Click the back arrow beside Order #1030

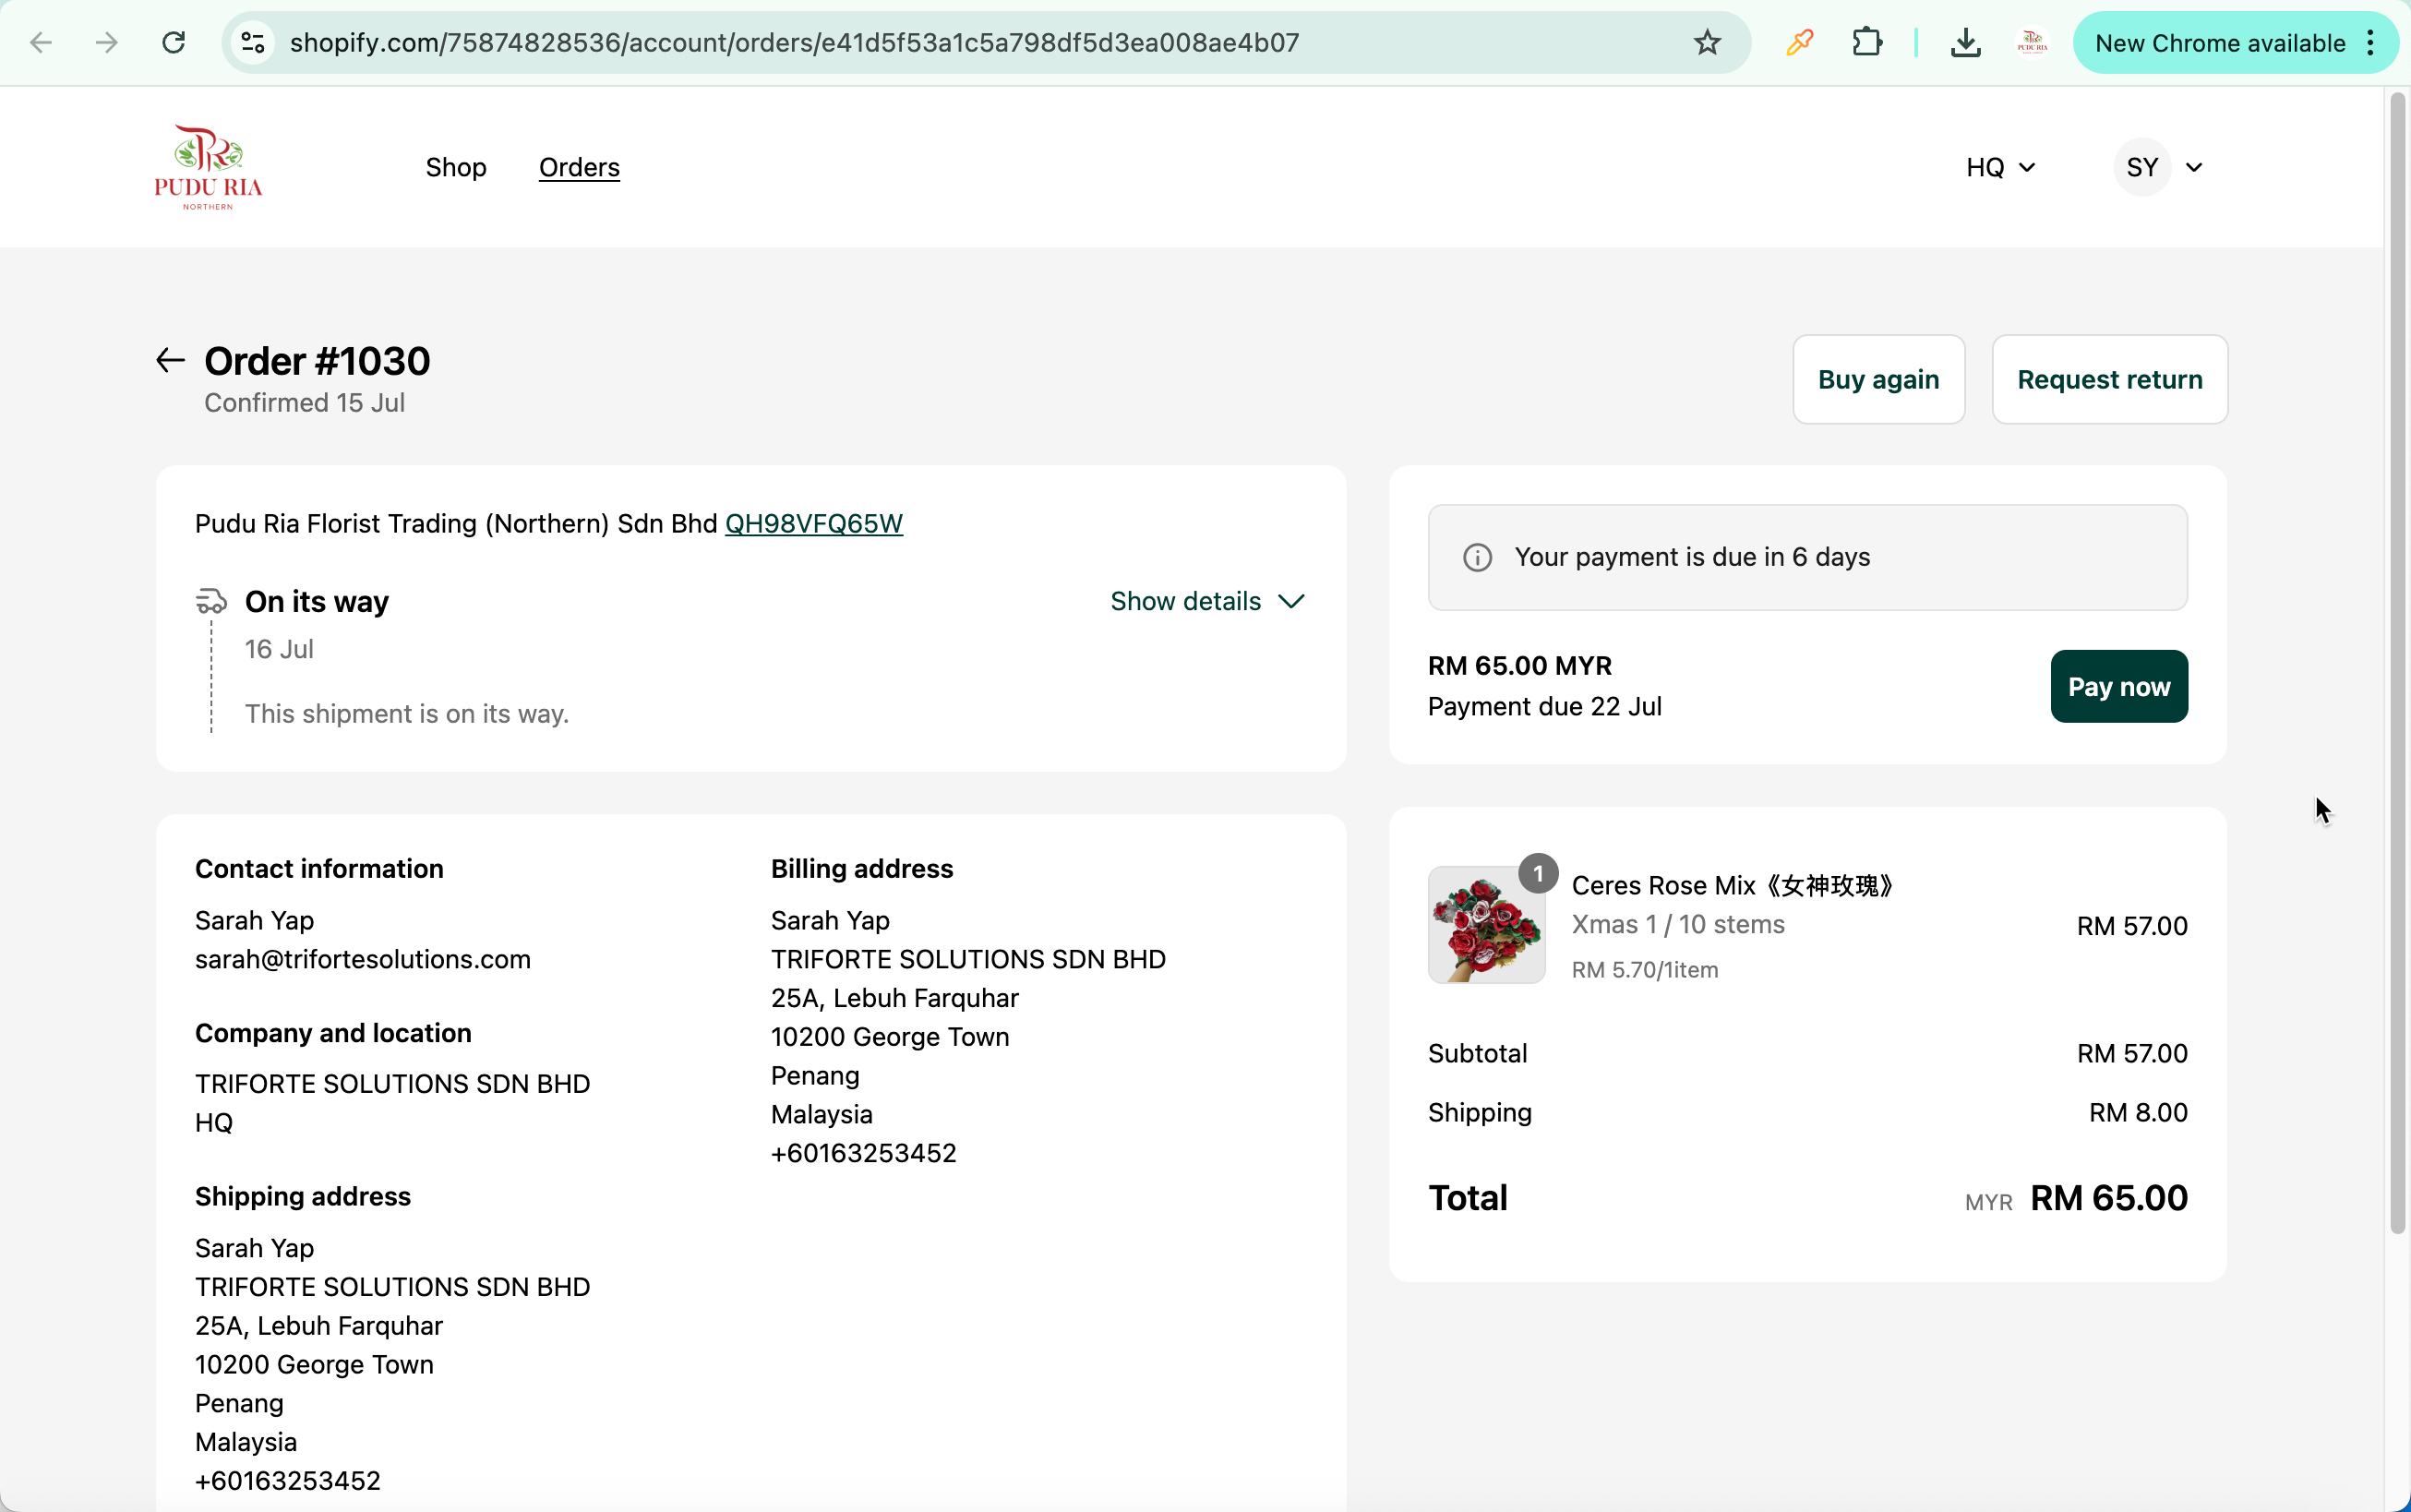point(170,360)
